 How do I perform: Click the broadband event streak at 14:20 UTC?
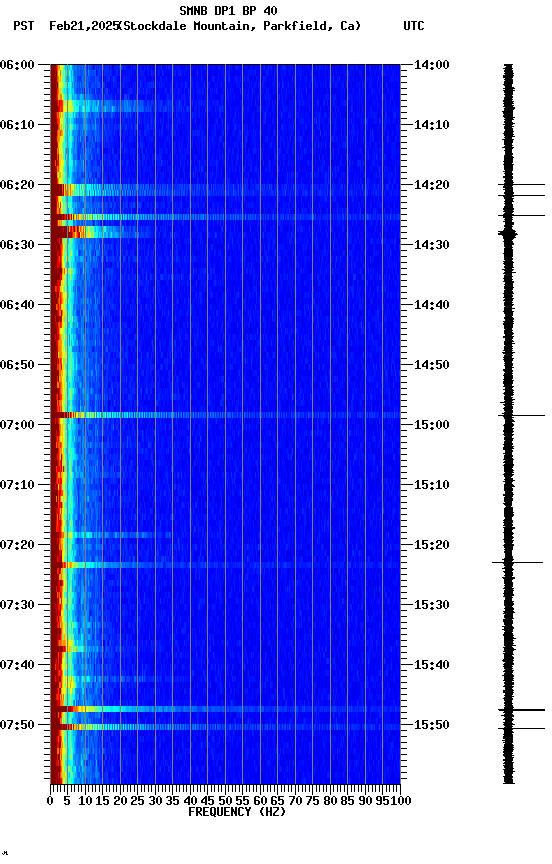coord(225,190)
